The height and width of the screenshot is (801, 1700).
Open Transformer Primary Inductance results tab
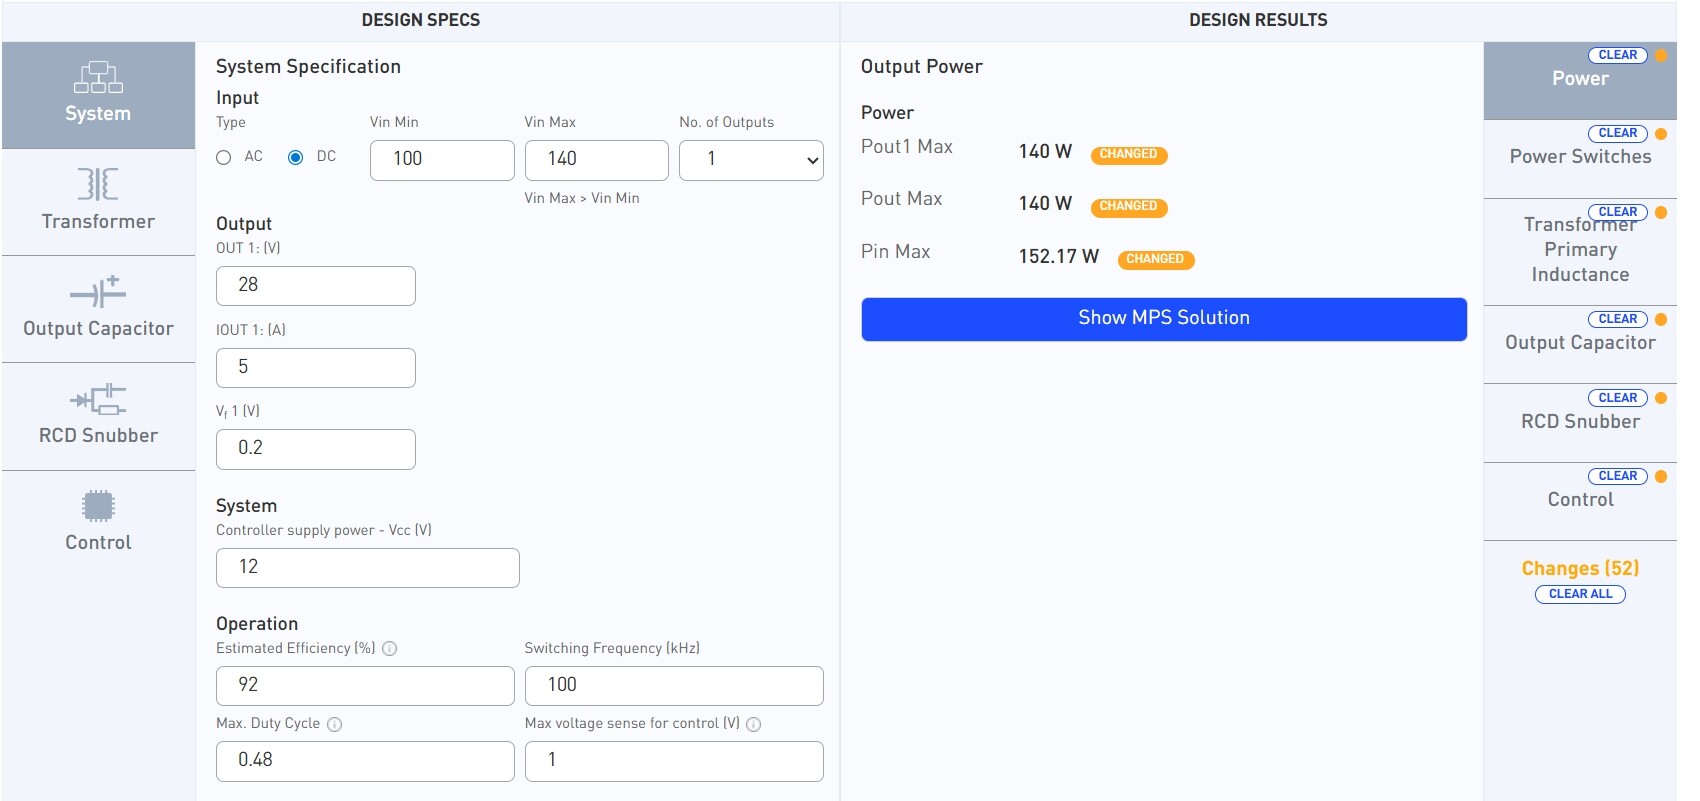[1579, 250]
